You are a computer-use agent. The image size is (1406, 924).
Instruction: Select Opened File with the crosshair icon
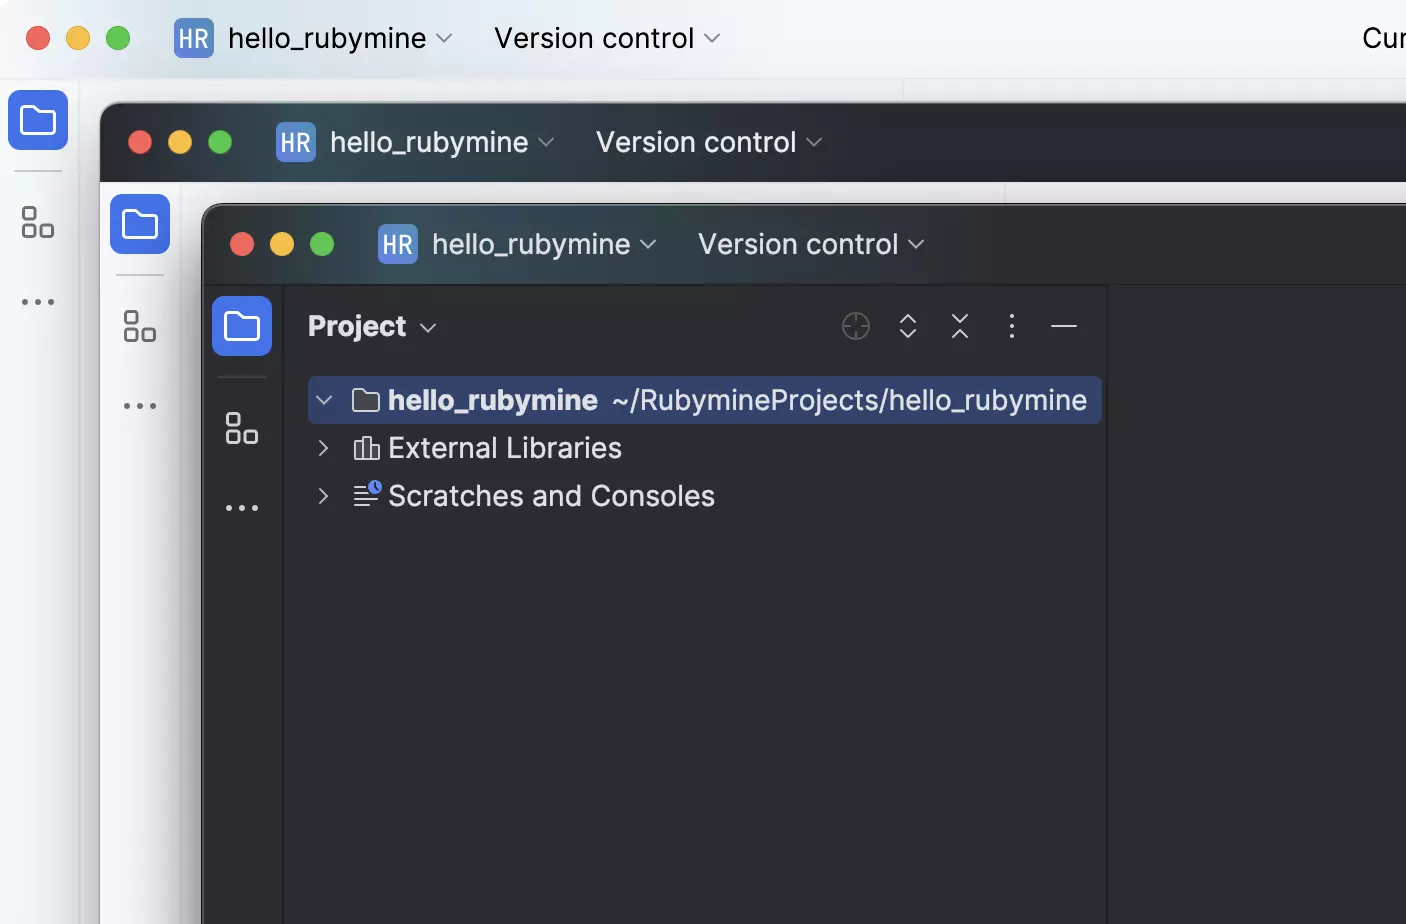[x=855, y=326]
